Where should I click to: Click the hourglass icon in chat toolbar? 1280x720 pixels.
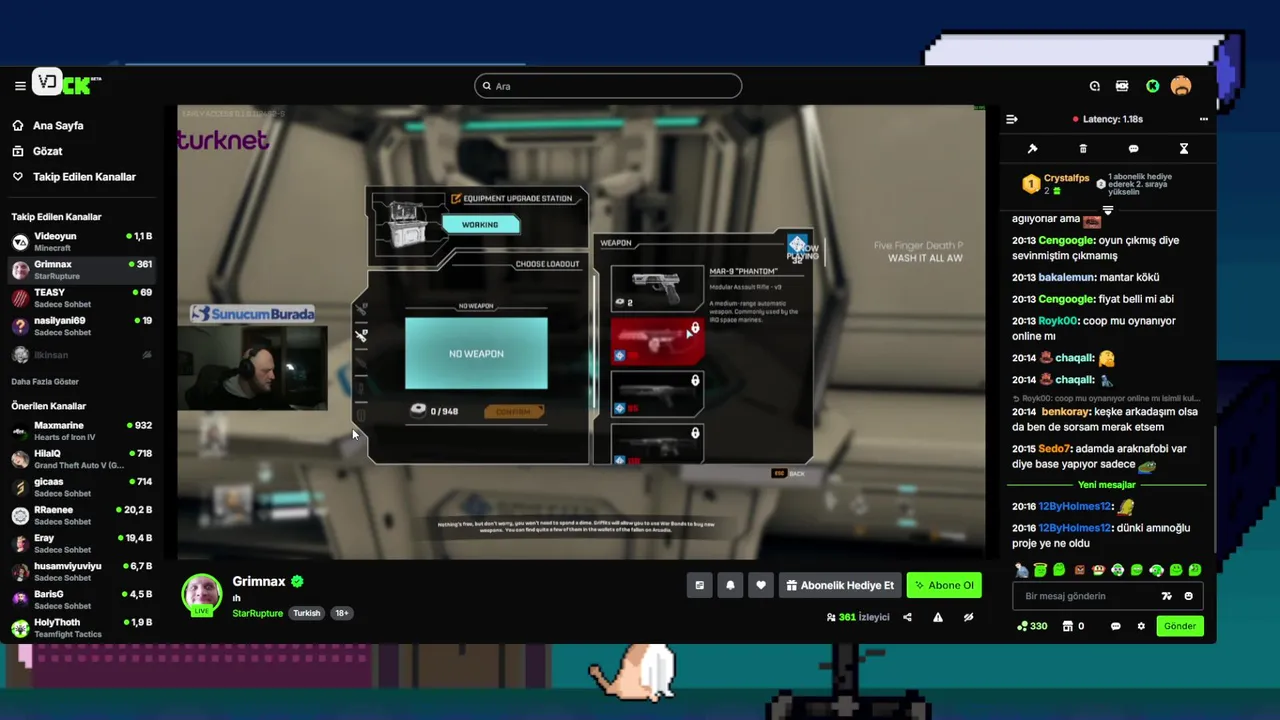[1184, 149]
